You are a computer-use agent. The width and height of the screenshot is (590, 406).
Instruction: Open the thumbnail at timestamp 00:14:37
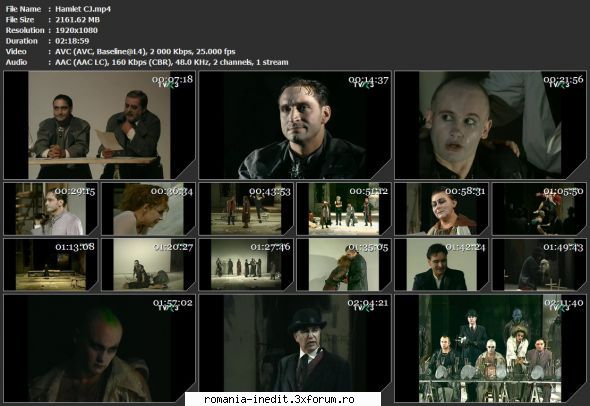point(295,125)
